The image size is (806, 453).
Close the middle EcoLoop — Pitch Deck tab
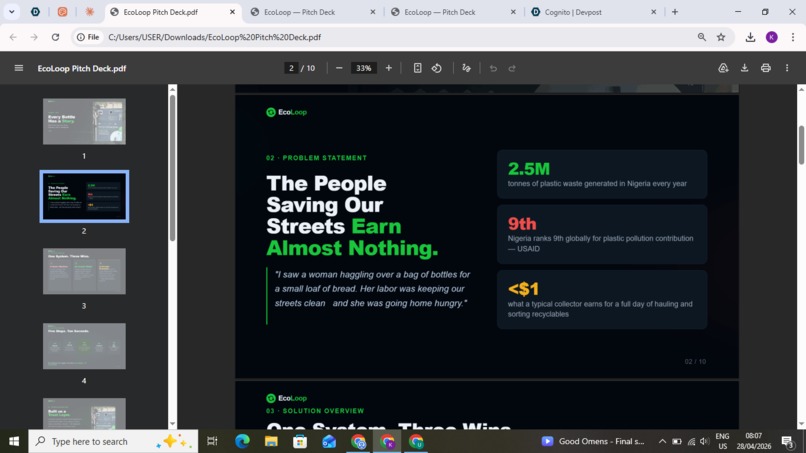373,12
